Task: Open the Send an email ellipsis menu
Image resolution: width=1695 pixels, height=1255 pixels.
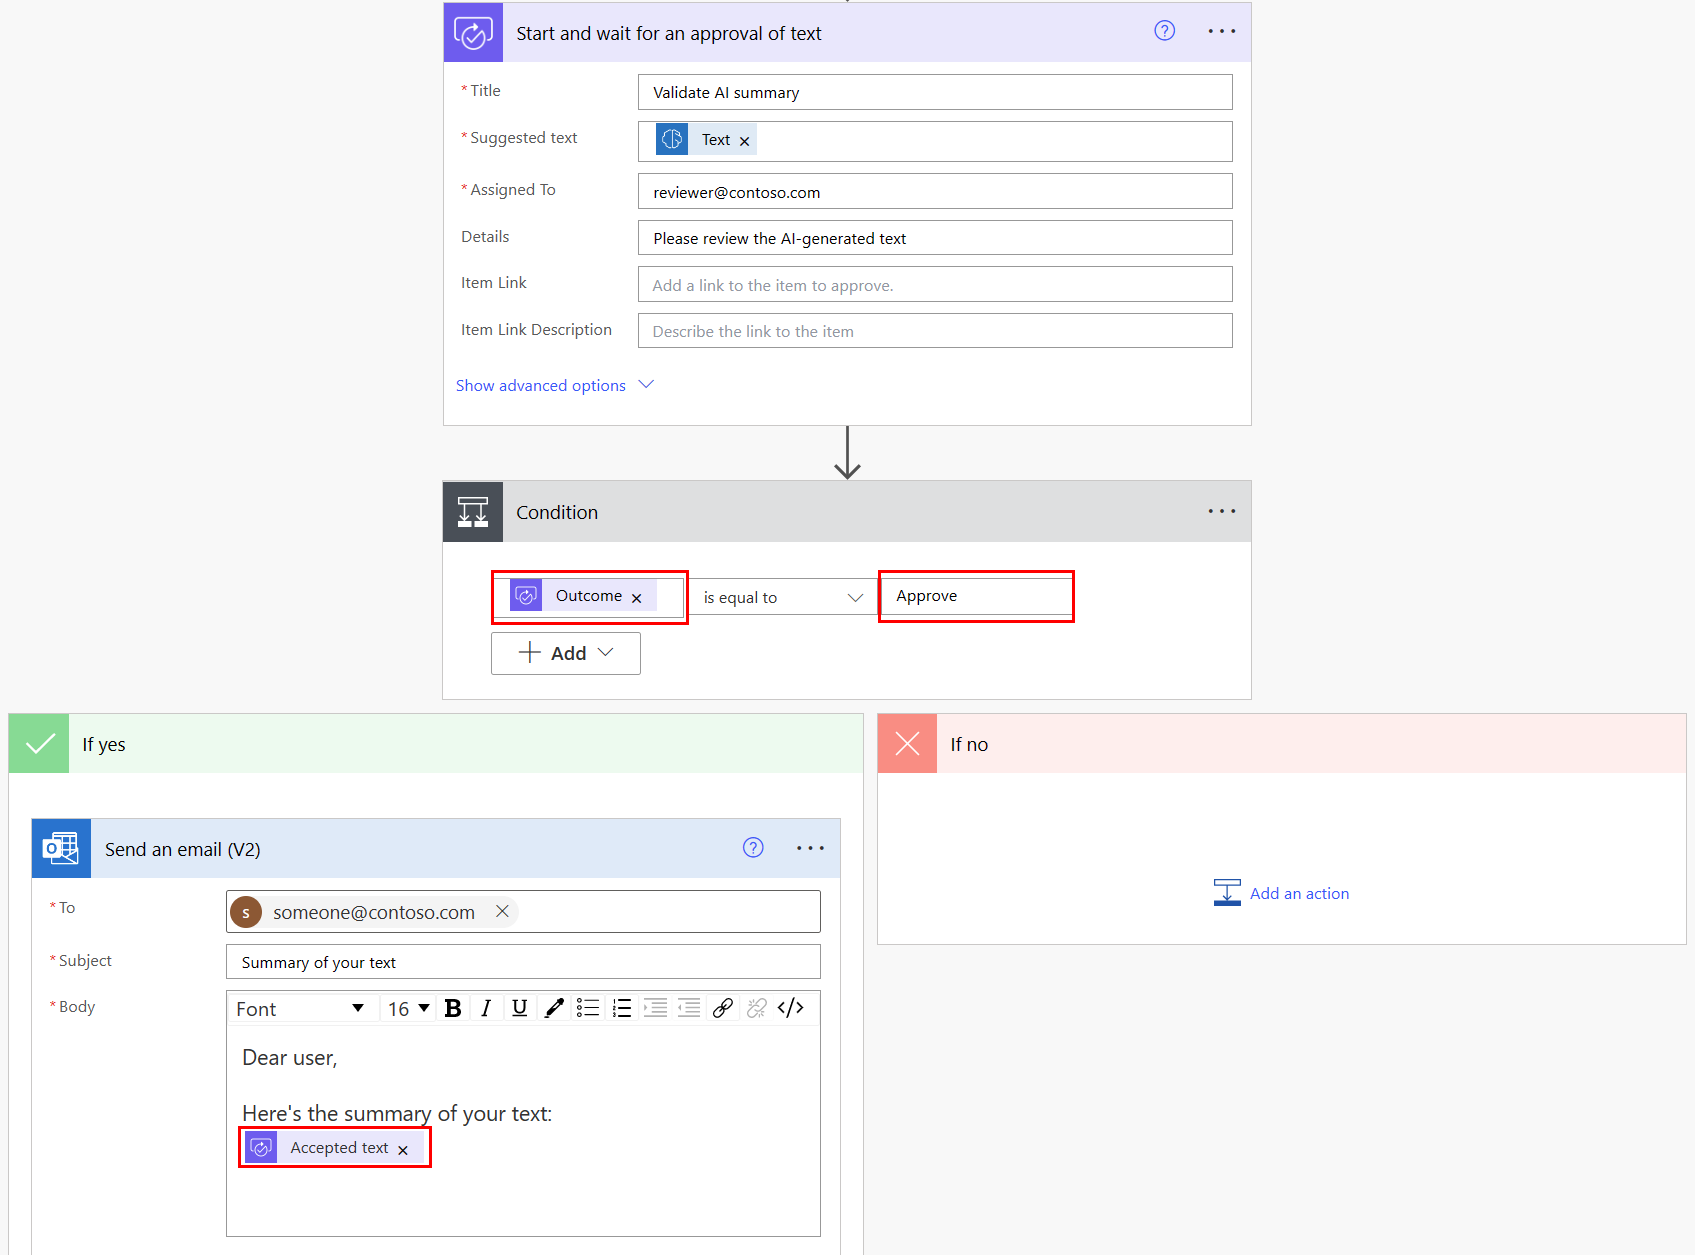Action: pyautogui.click(x=810, y=848)
